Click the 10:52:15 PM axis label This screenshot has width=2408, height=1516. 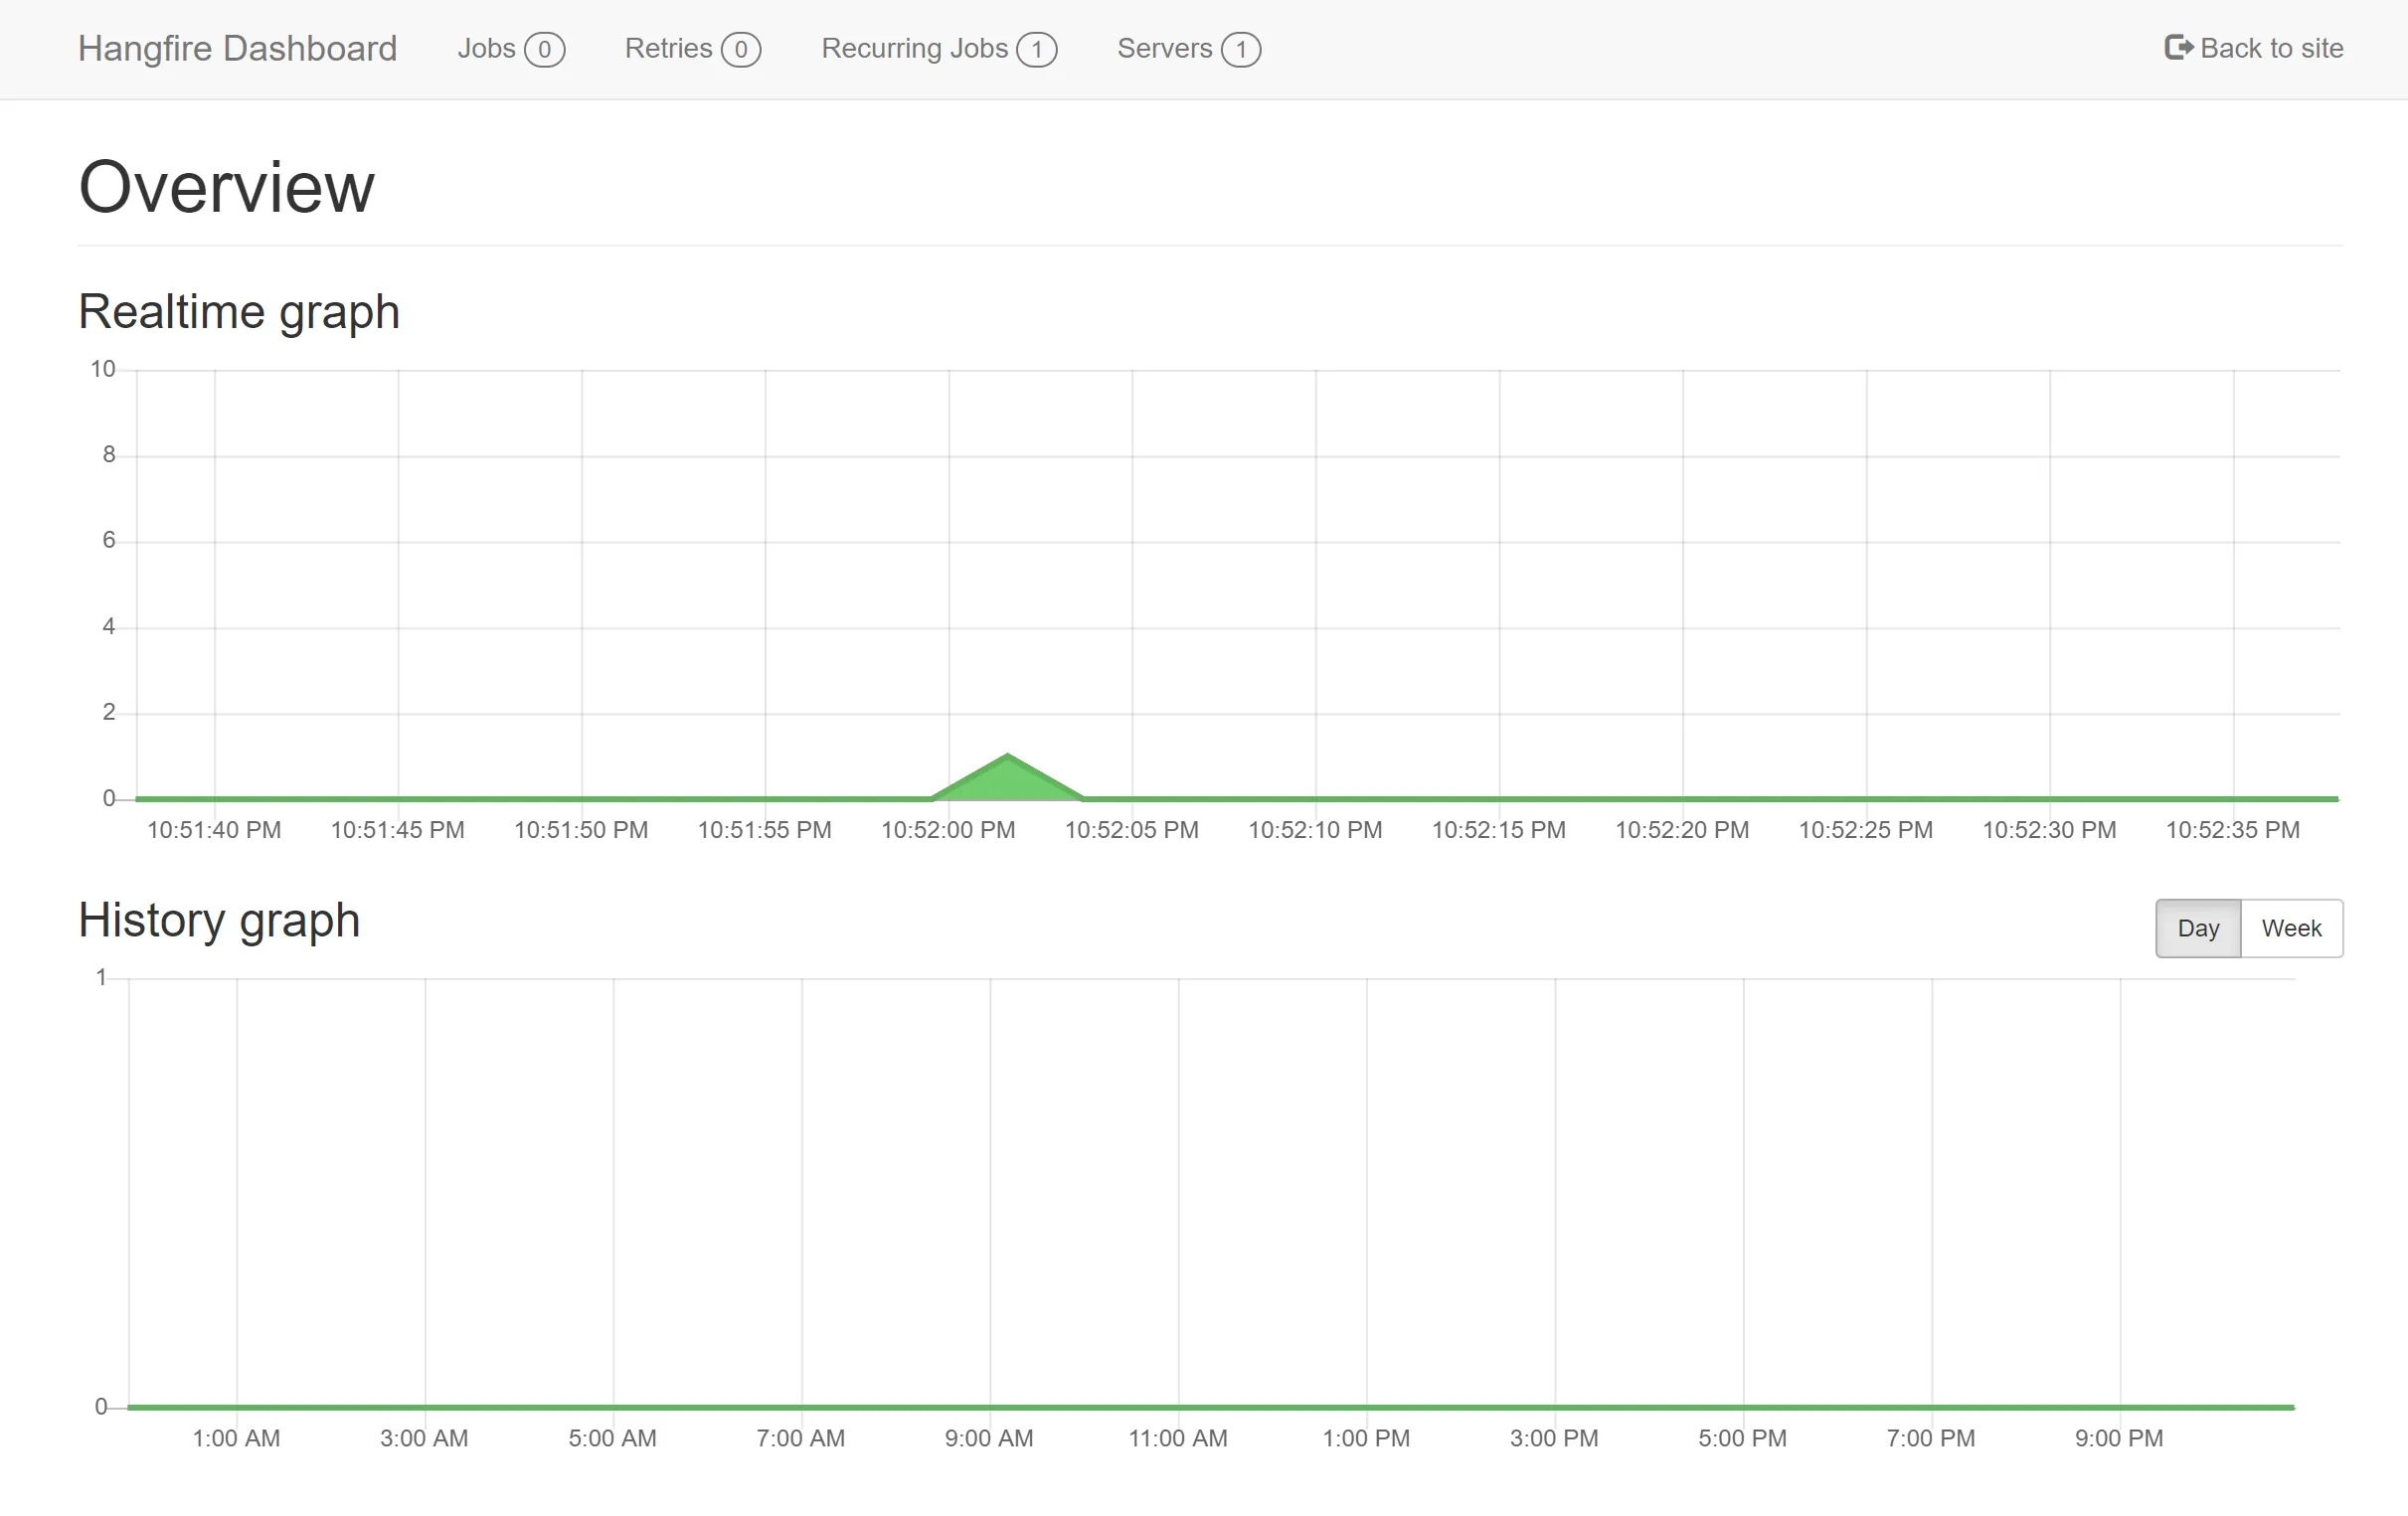coord(1499,830)
